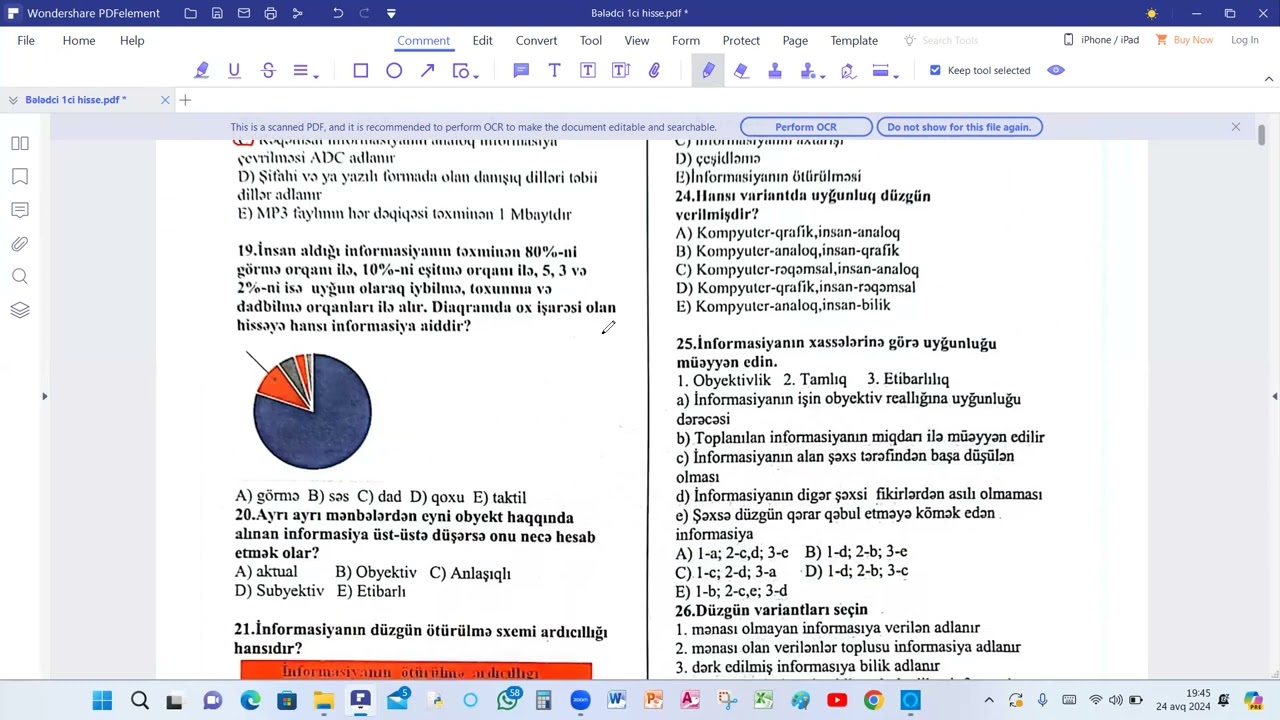Toggle the light theme sun icon
1280x720 pixels.
[1151, 14]
